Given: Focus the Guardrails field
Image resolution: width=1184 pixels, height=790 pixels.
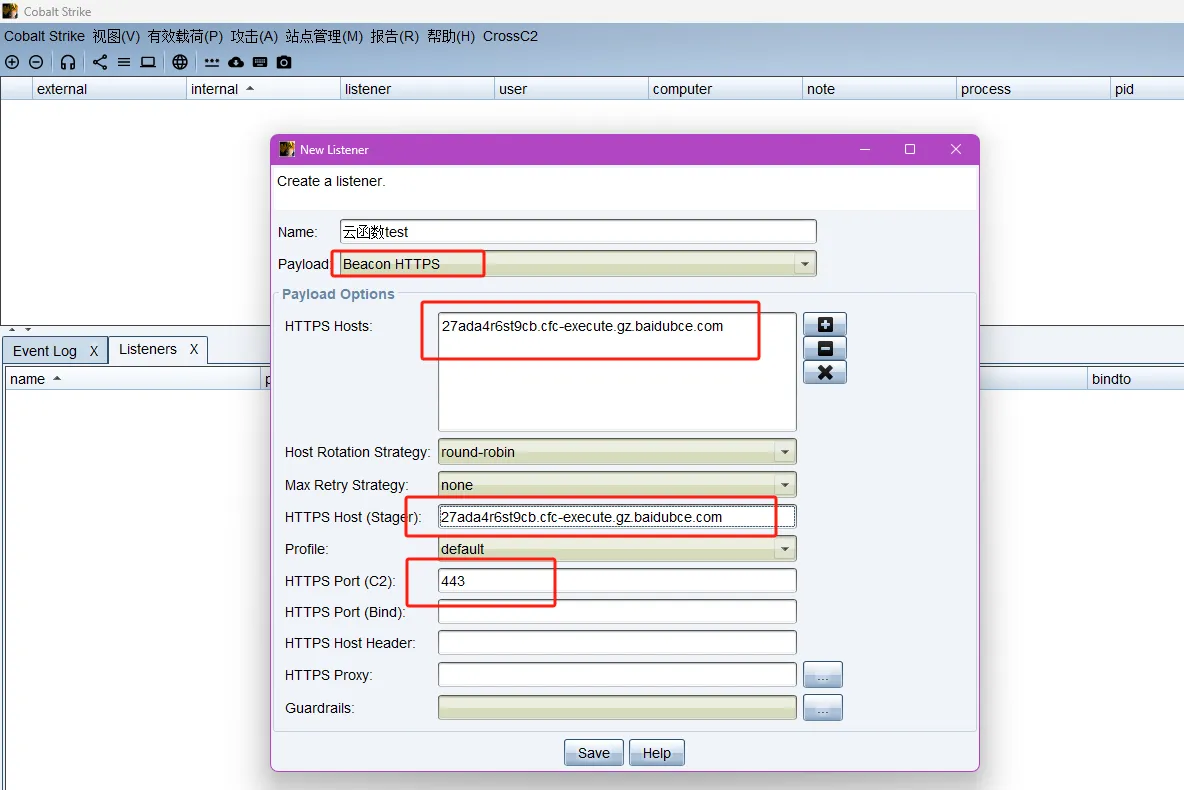Looking at the screenshot, I should (x=617, y=708).
